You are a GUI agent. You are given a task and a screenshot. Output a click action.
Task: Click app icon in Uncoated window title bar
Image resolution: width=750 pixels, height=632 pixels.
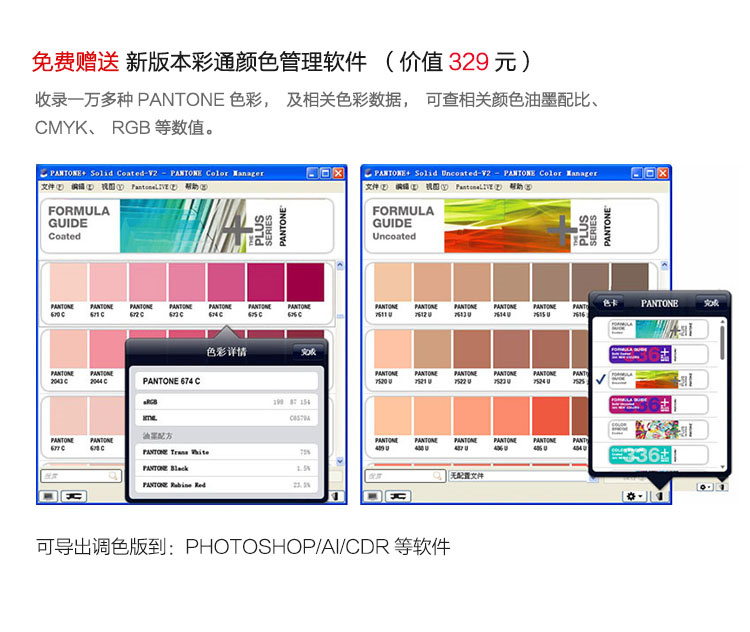click(x=368, y=173)
